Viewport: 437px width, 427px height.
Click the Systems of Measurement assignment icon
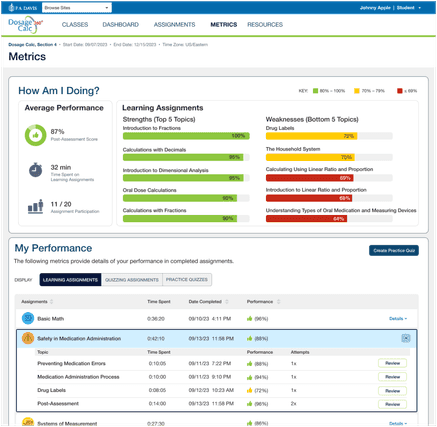(28, 422)
